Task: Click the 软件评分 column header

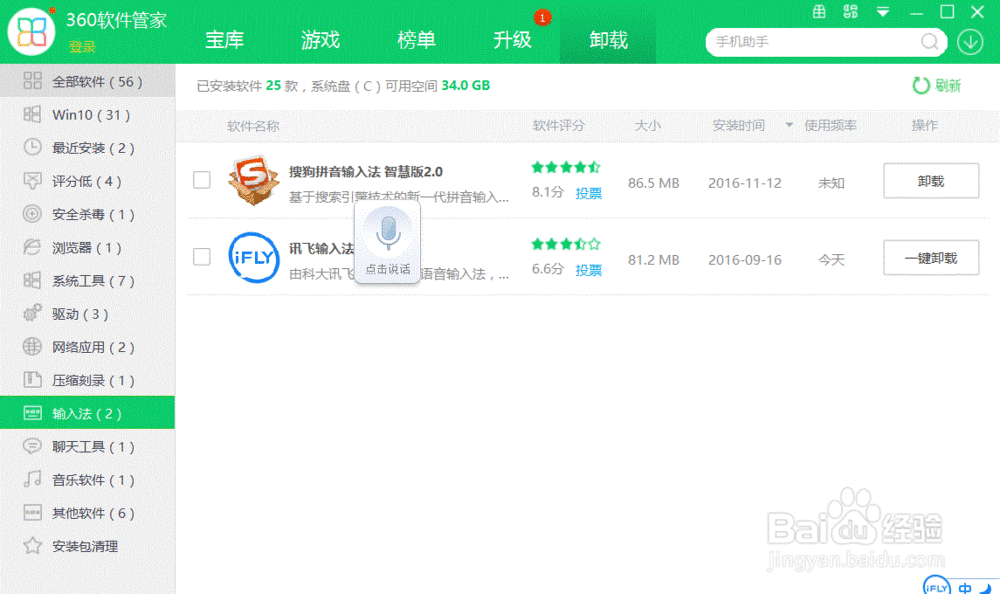Action: click(x=558, y=125)
